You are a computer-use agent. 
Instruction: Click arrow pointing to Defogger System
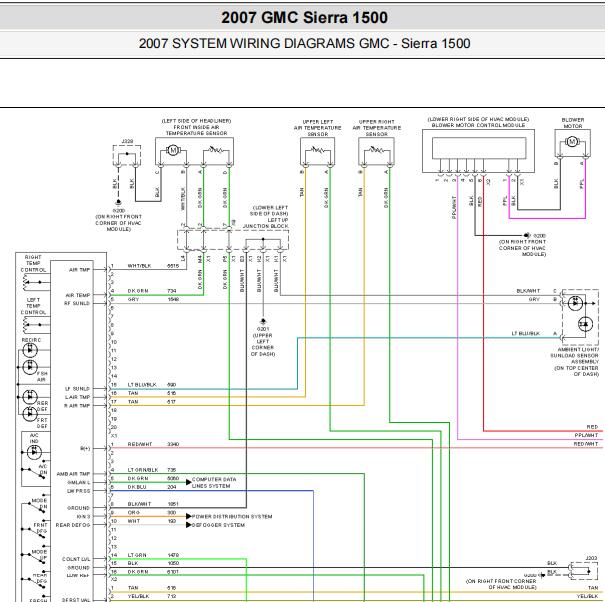189,525
